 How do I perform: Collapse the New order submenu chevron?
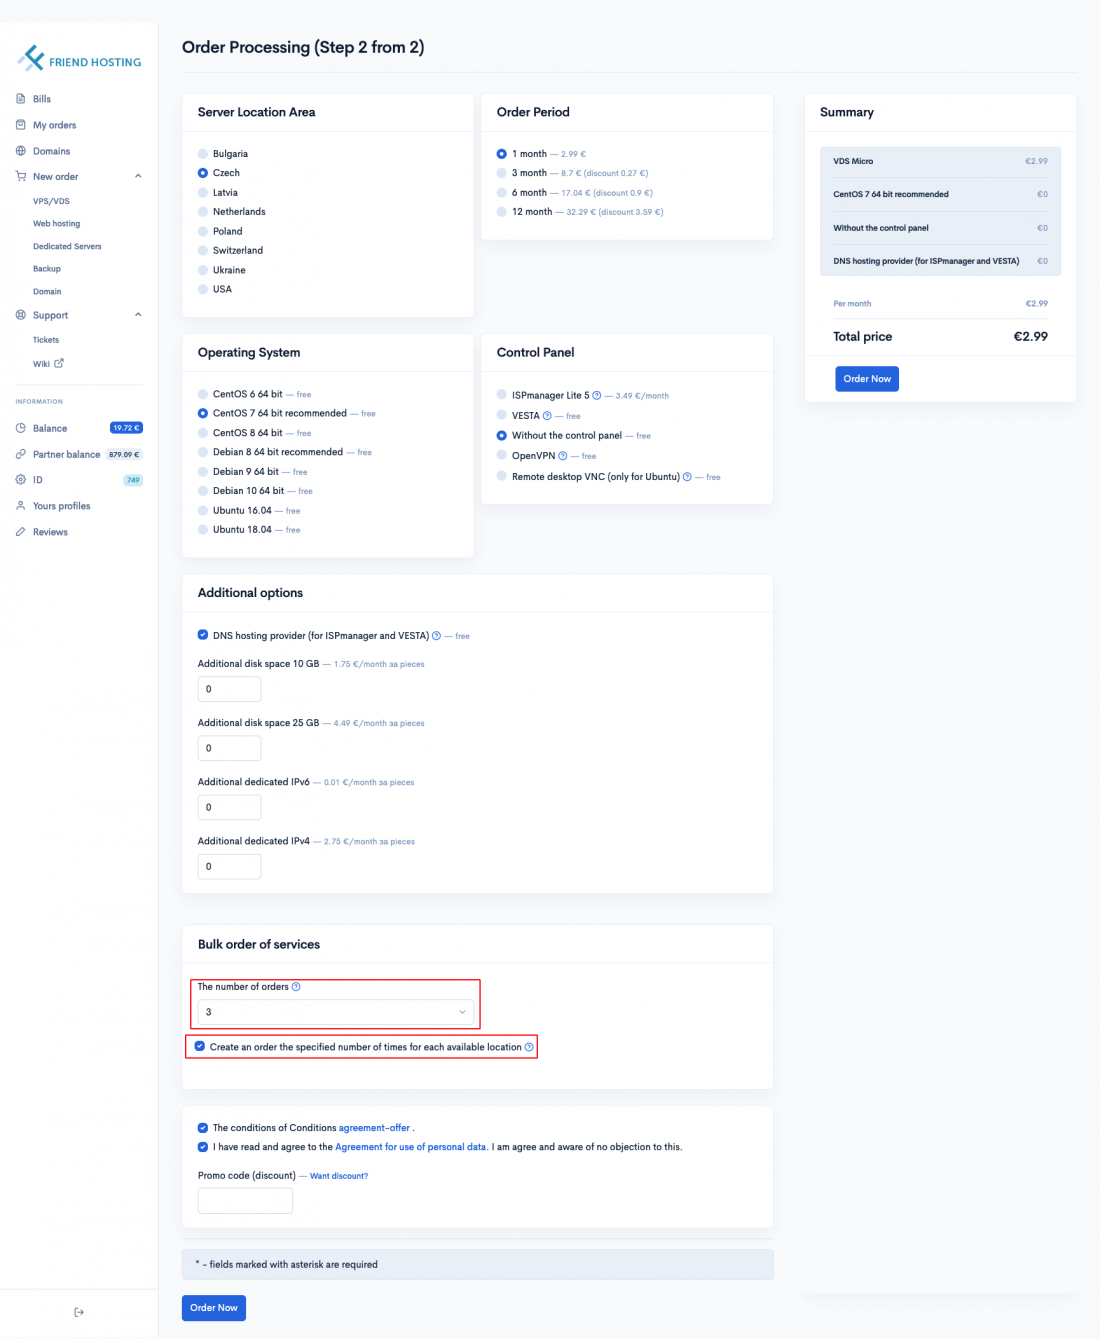[138, 176]
